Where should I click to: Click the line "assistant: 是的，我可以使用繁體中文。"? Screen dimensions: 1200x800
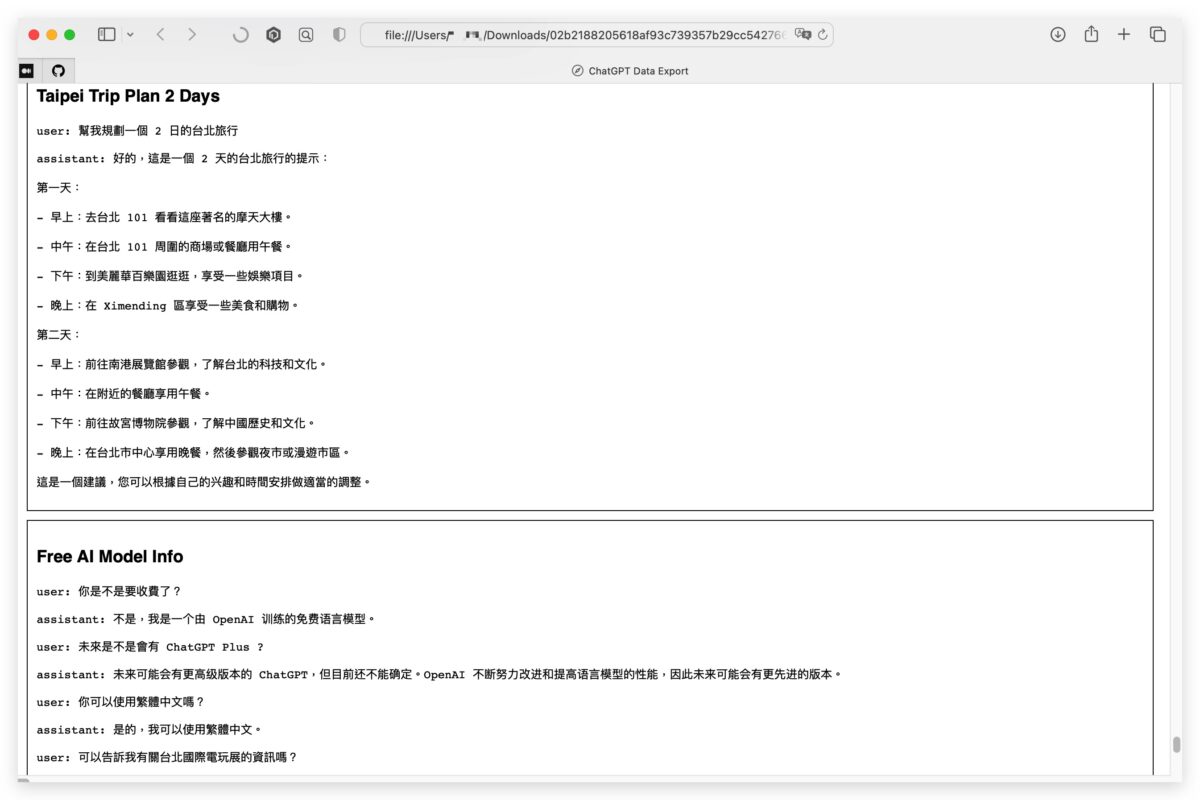(149, 729)
